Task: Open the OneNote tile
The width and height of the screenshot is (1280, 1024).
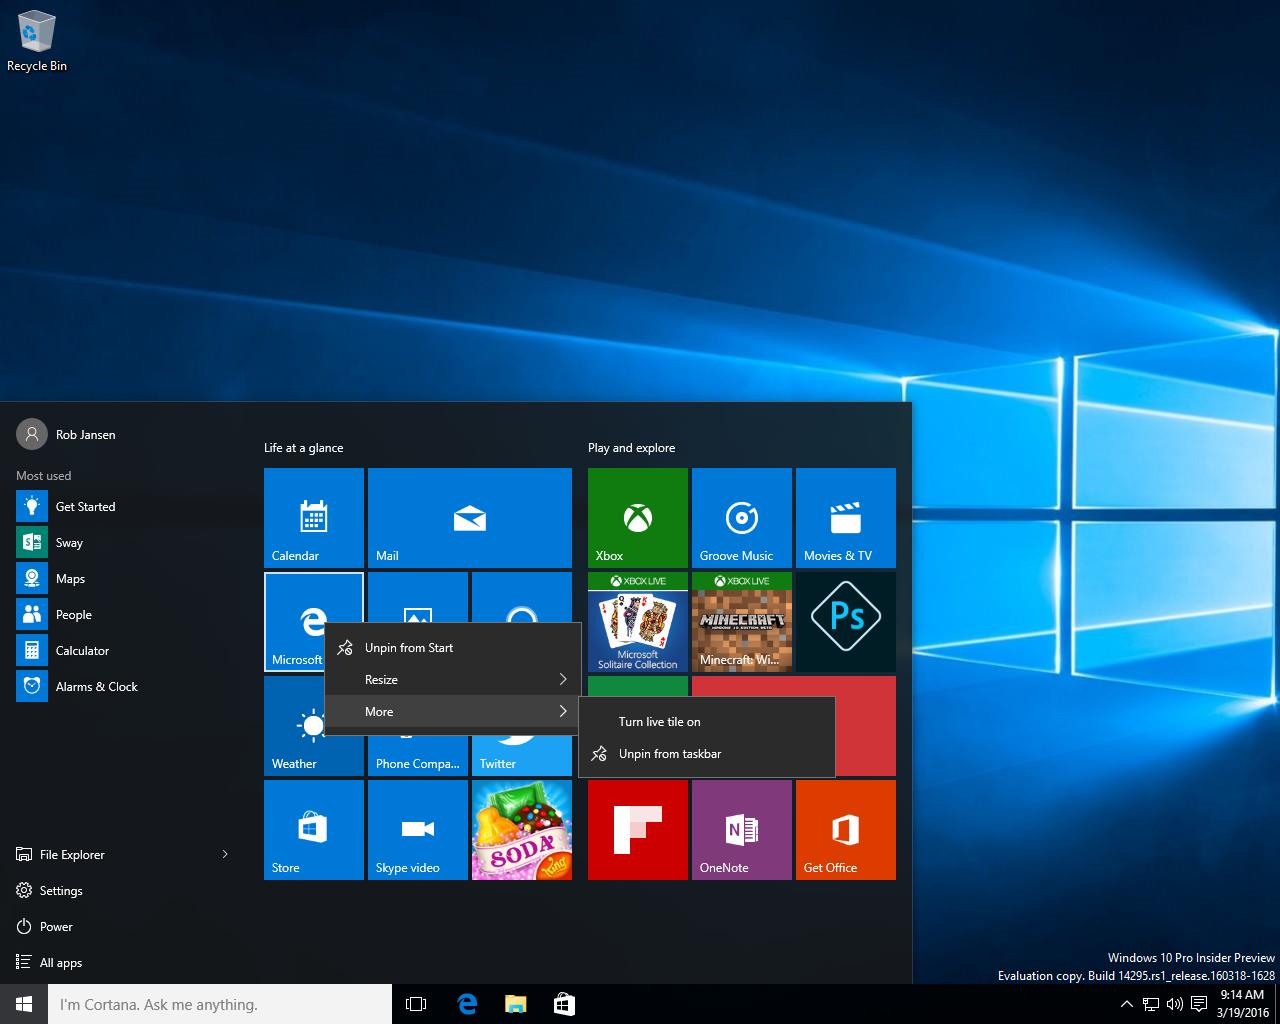Action: [742, 830]
